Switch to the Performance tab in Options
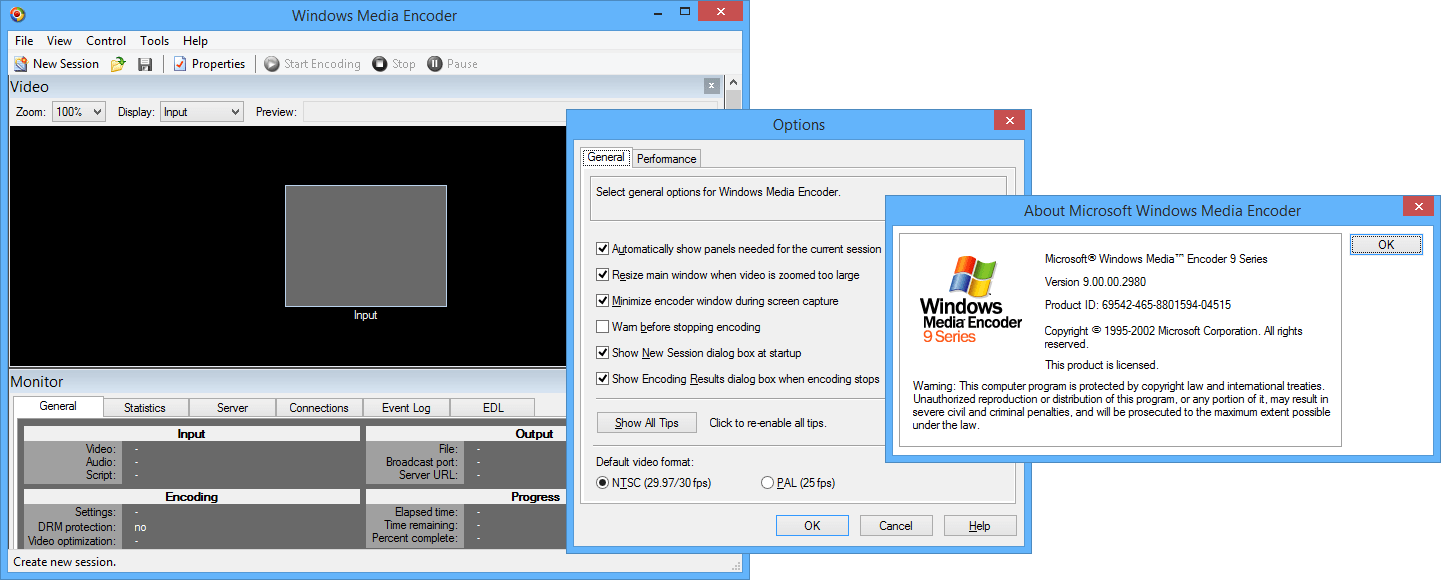1441x580 pixels. (665, 158)
